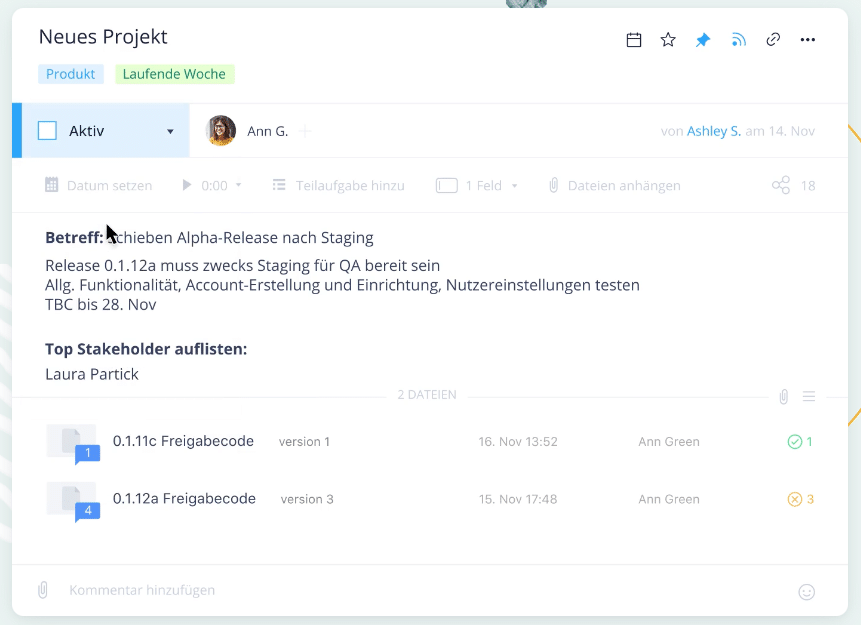The height and width of the screenshot is (625, 861).
Task: Start the timer play button
Action: tap(187, 185)
